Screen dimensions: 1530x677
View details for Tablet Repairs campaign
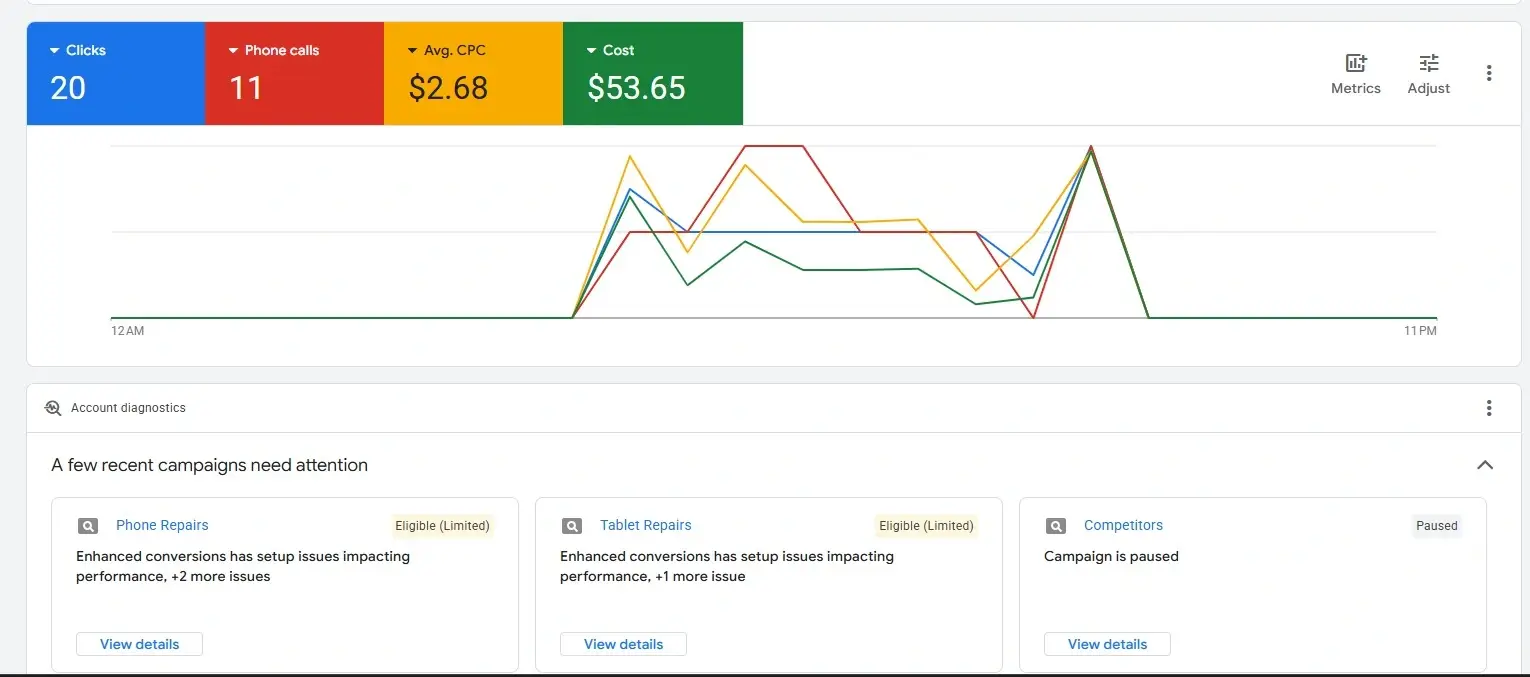623,644
